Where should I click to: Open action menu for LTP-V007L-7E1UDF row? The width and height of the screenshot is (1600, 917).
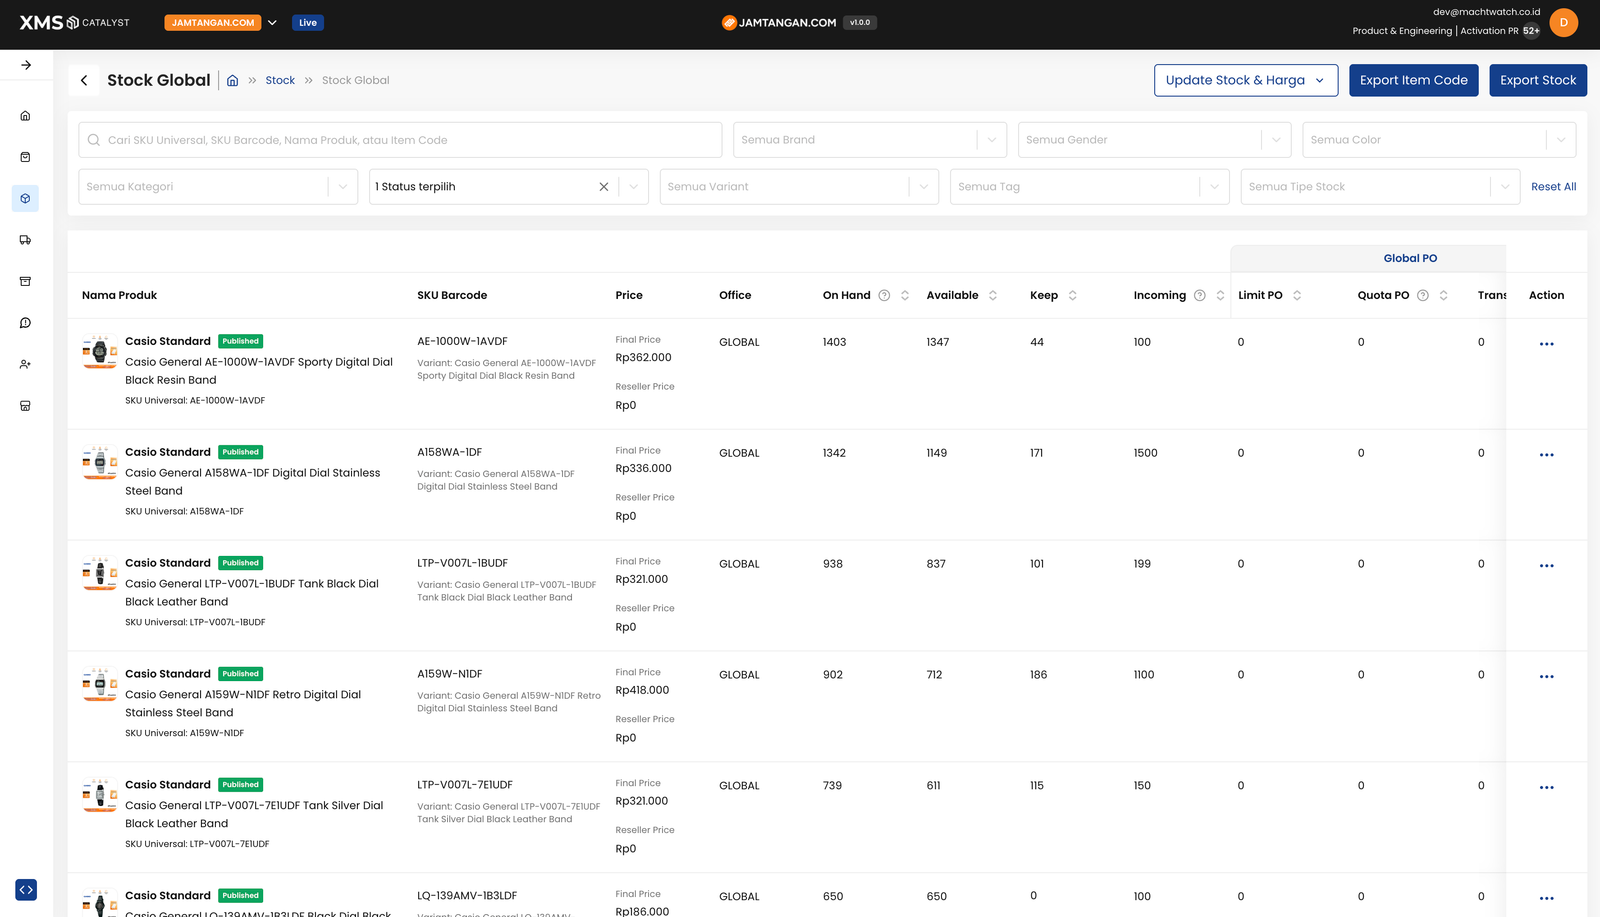(1547, 788)
